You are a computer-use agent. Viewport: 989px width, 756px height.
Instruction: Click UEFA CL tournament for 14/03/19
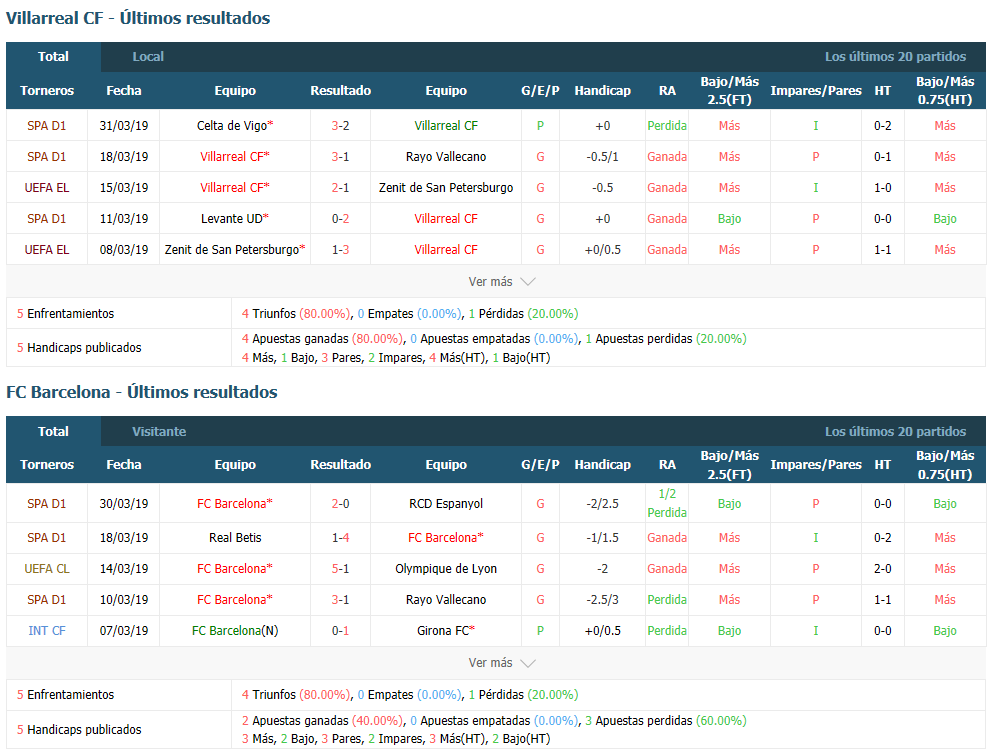[47, 569]
